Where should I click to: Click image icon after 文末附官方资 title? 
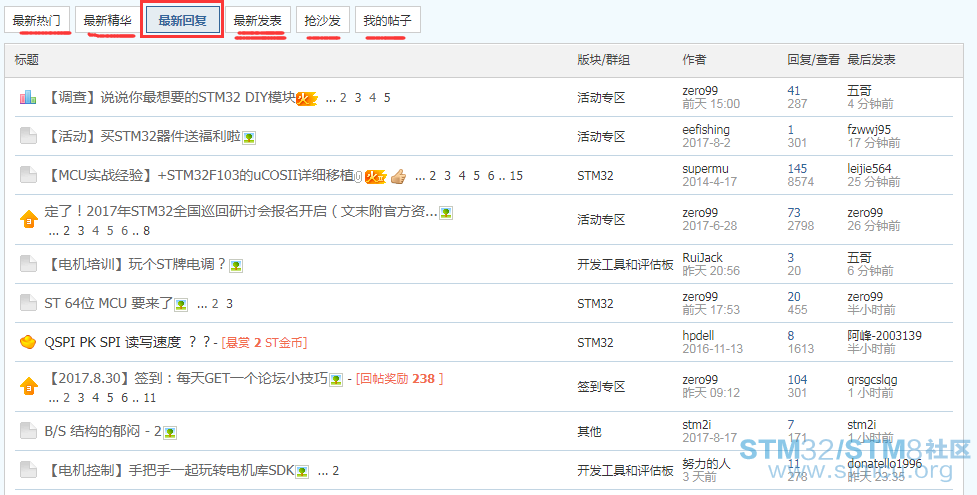pos(446,213)
